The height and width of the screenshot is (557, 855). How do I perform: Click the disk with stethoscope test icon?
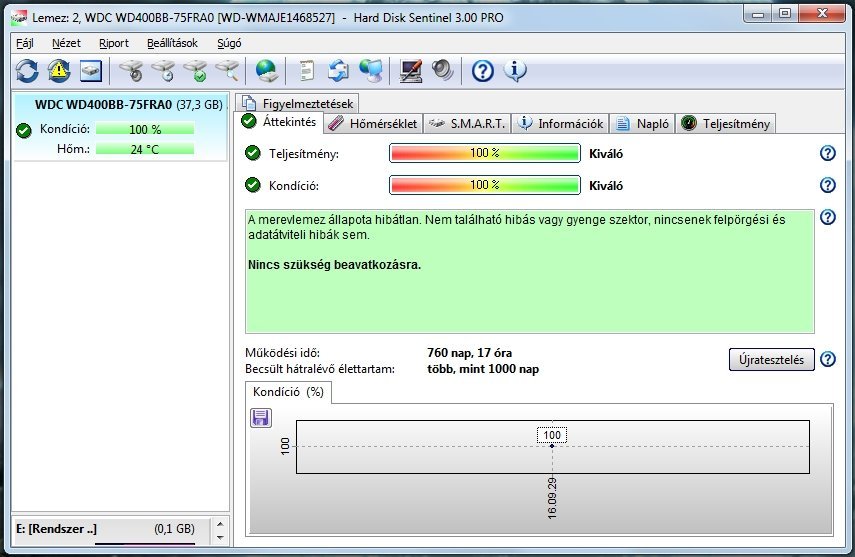[x=131, y=71]
